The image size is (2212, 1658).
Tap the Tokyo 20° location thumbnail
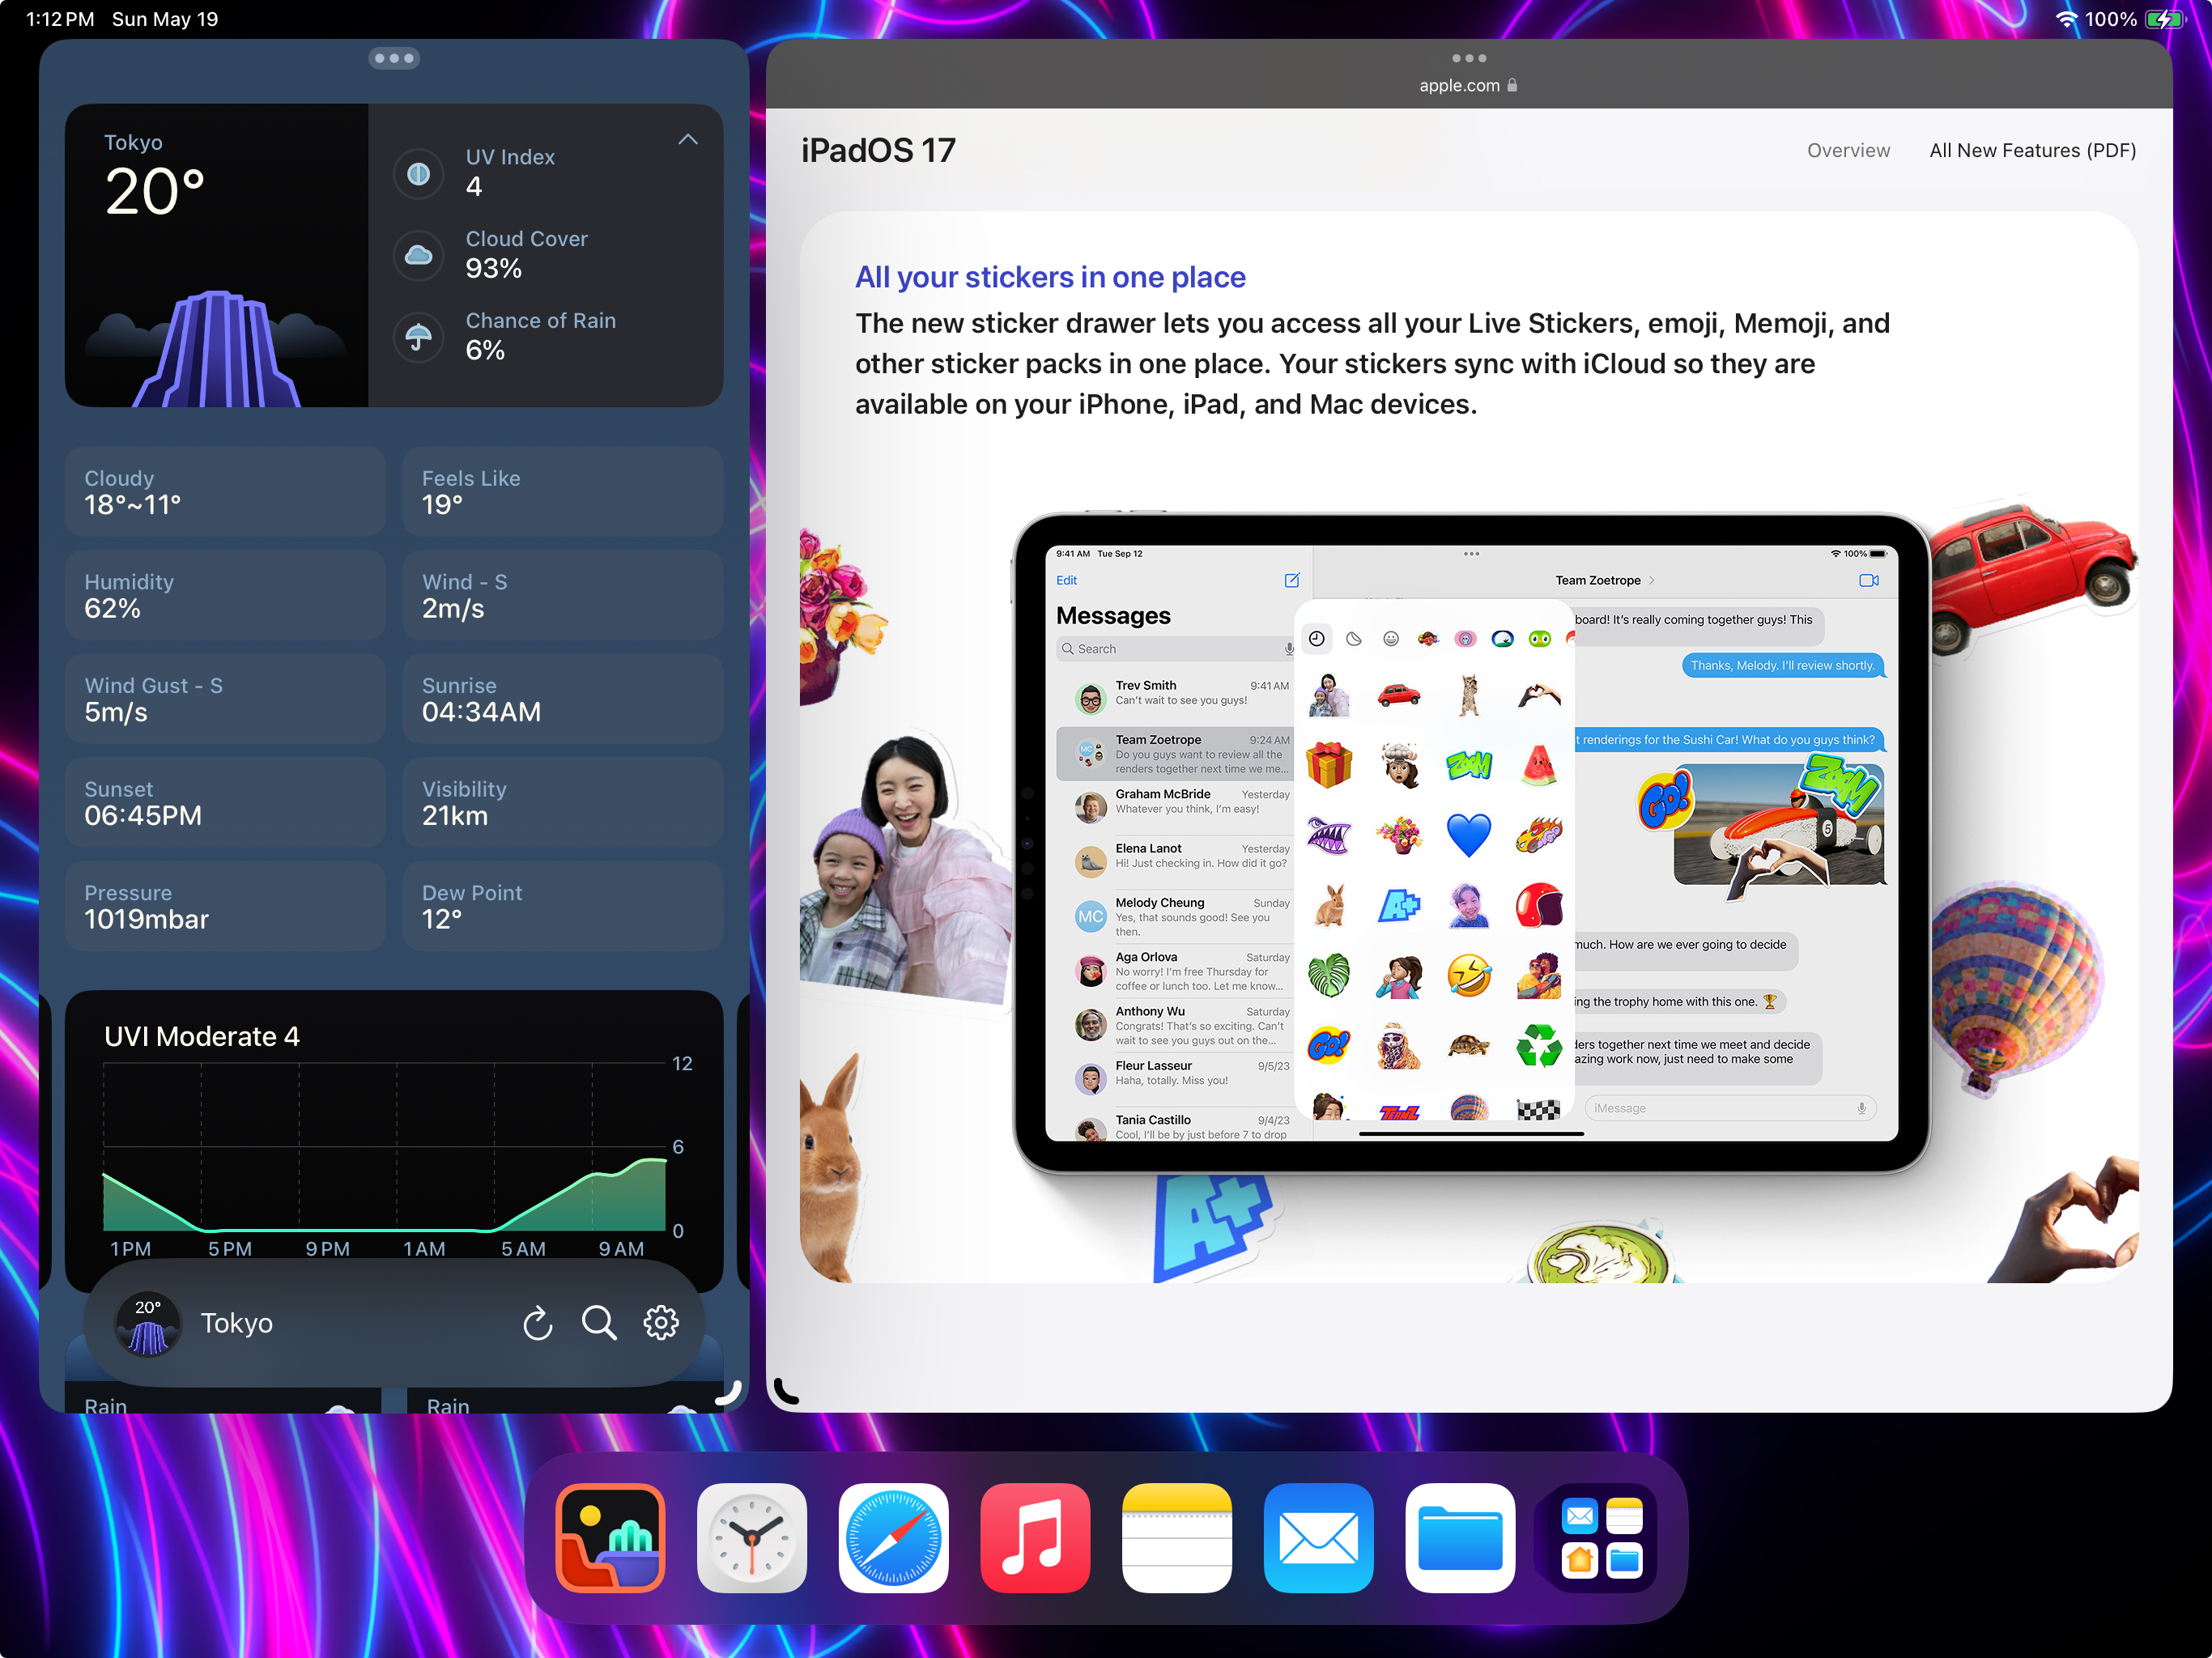[148, 1323]
